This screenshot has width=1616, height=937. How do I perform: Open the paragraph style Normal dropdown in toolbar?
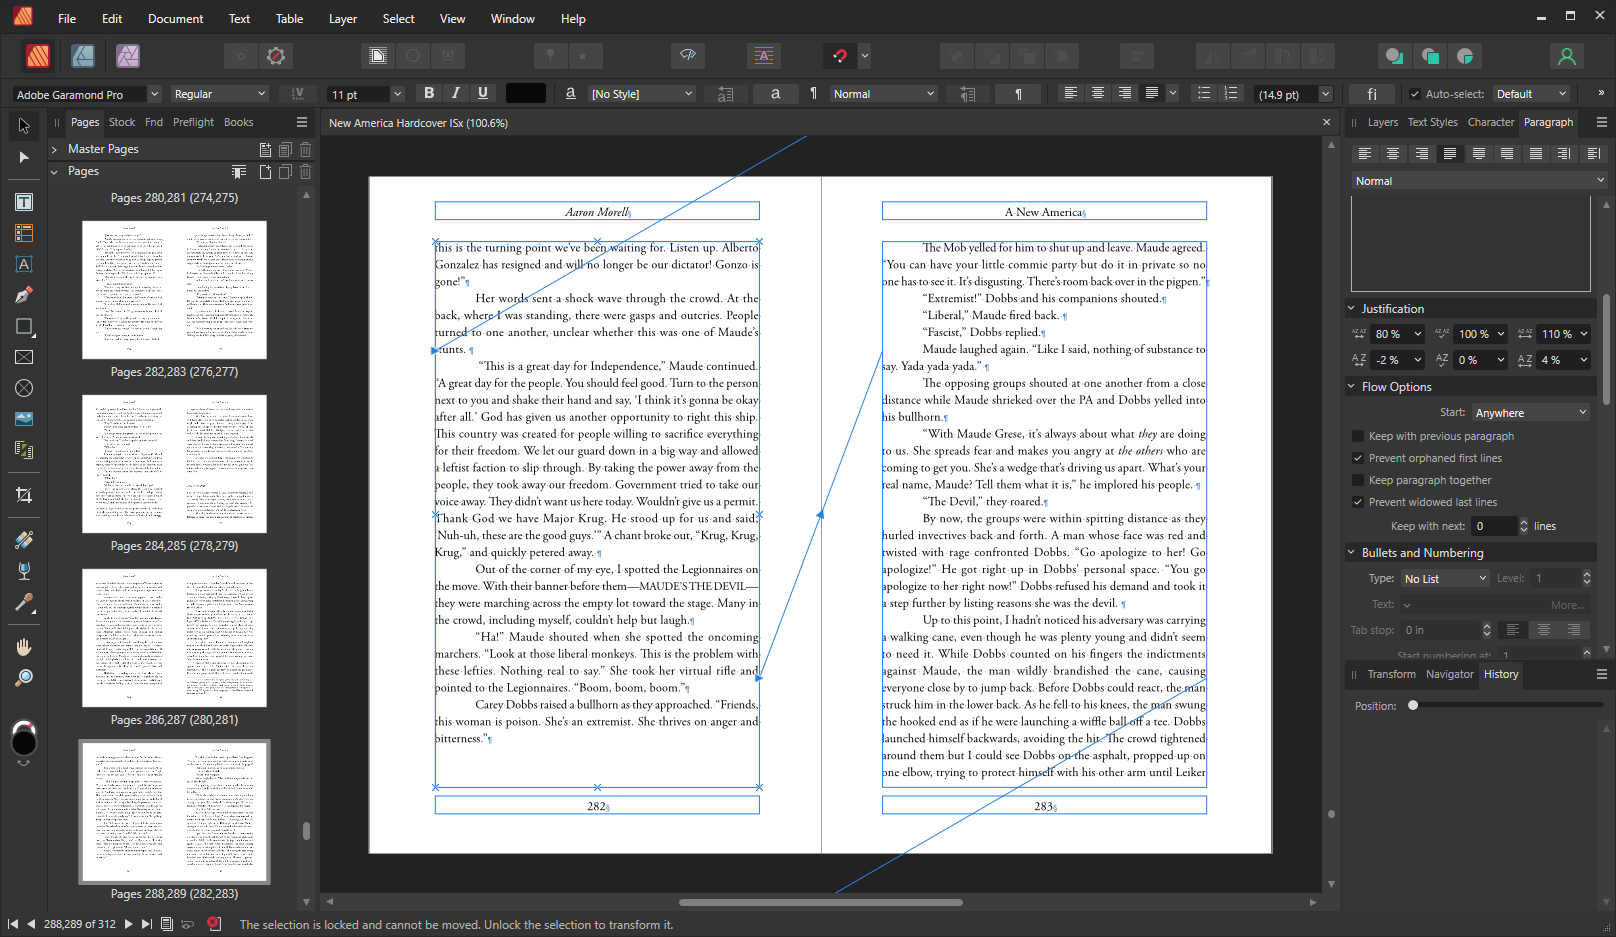884,94
